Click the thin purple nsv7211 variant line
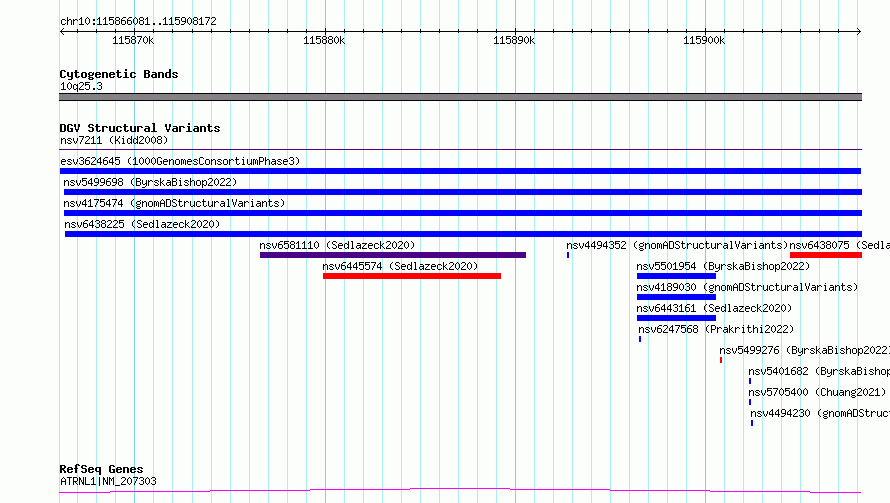 tap(460, 149)
